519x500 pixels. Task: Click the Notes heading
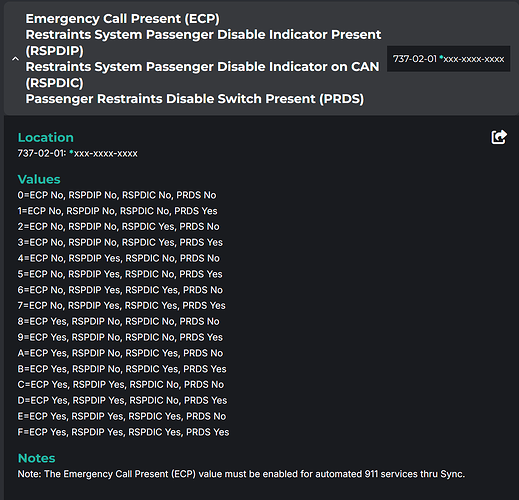[36, 458]
